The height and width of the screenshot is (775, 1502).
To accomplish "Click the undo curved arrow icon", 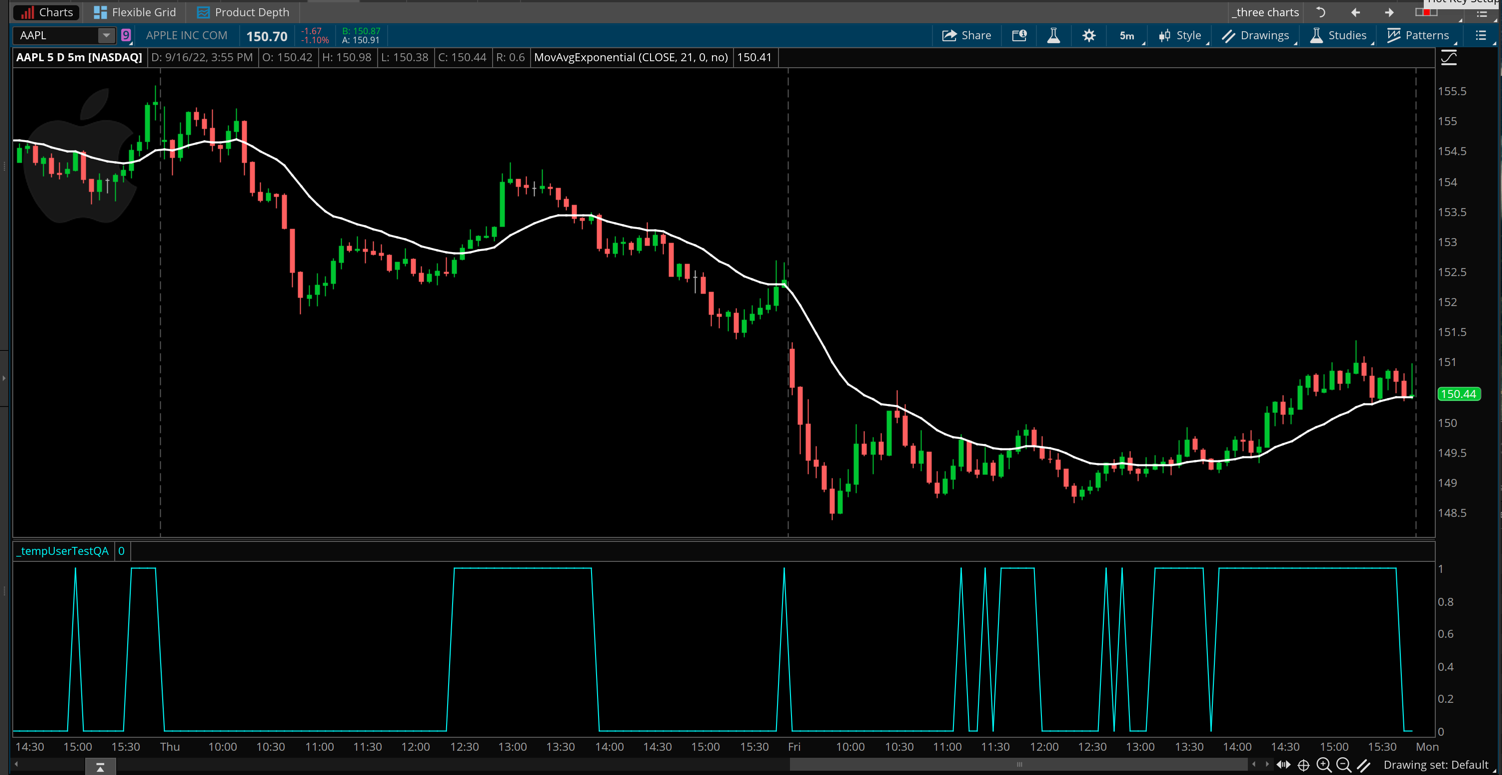I will [x=1320, y=12].
